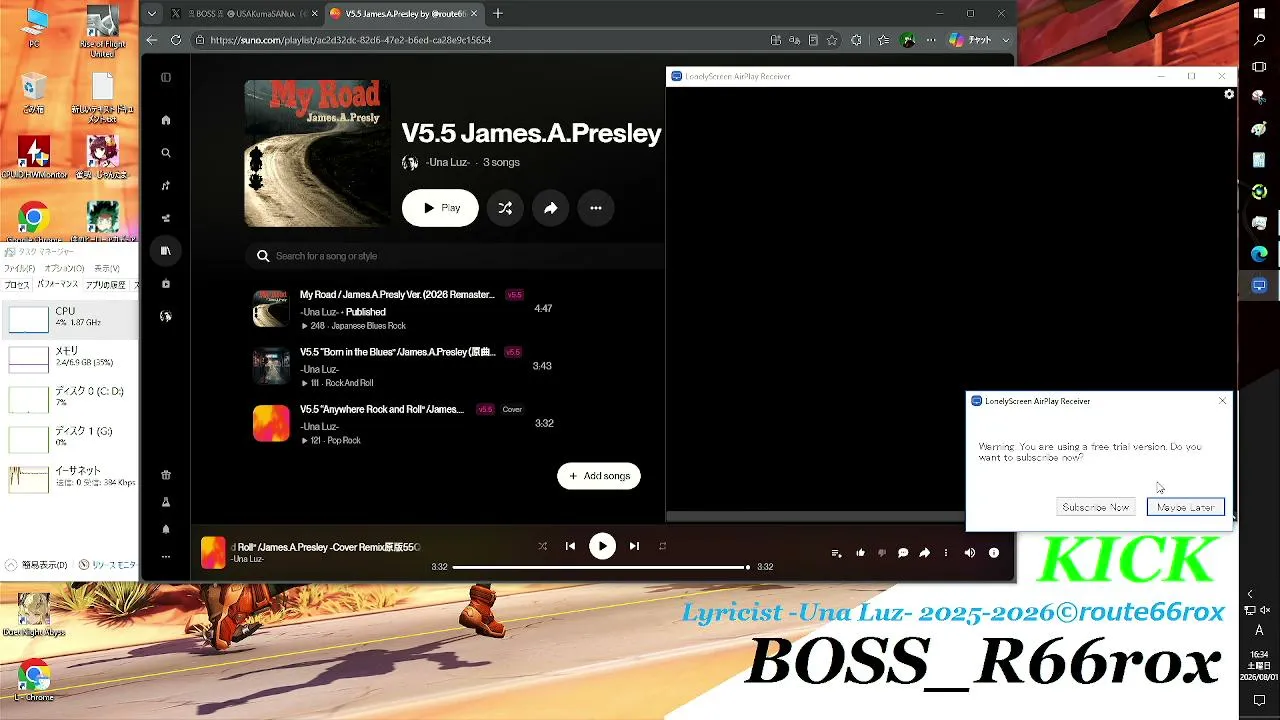The width and height of the screenshot is (1280, 720).
Task: Click Maybe Later in LonelyScreen dialog
Action: click(x=1186, y=507)
